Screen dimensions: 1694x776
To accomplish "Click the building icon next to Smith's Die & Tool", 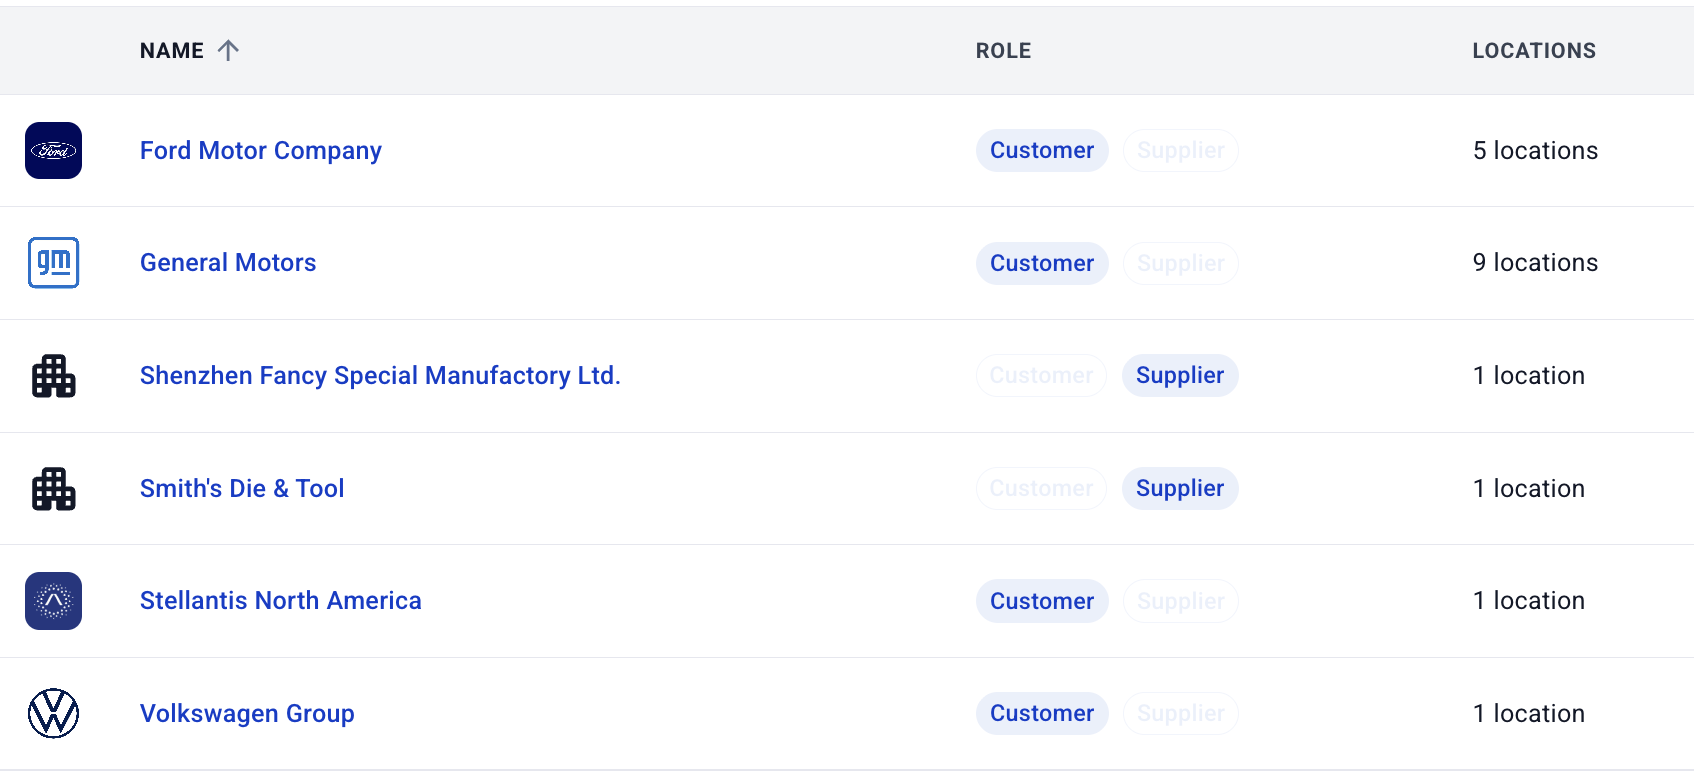I will click(x=53, y=488).
